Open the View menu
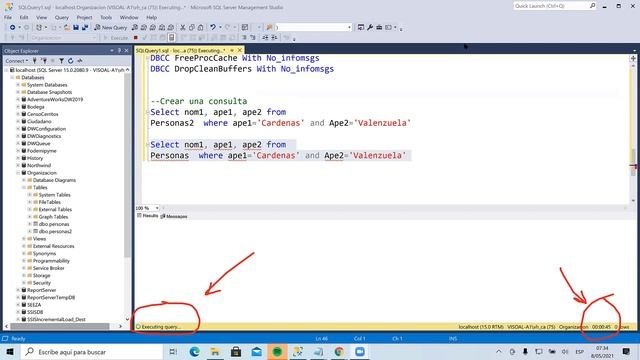This screenshot has height=360, width=640. point(42,18)
